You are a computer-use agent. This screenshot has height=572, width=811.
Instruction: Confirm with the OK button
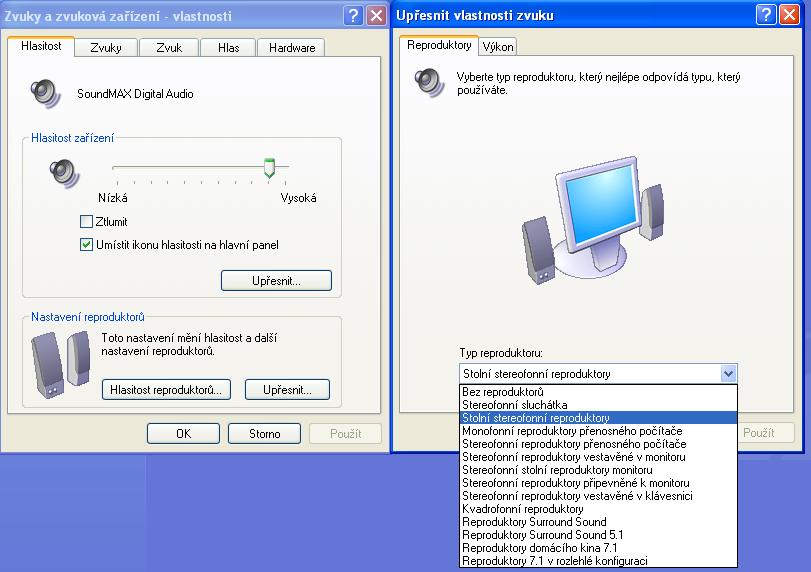coord(183,433)
